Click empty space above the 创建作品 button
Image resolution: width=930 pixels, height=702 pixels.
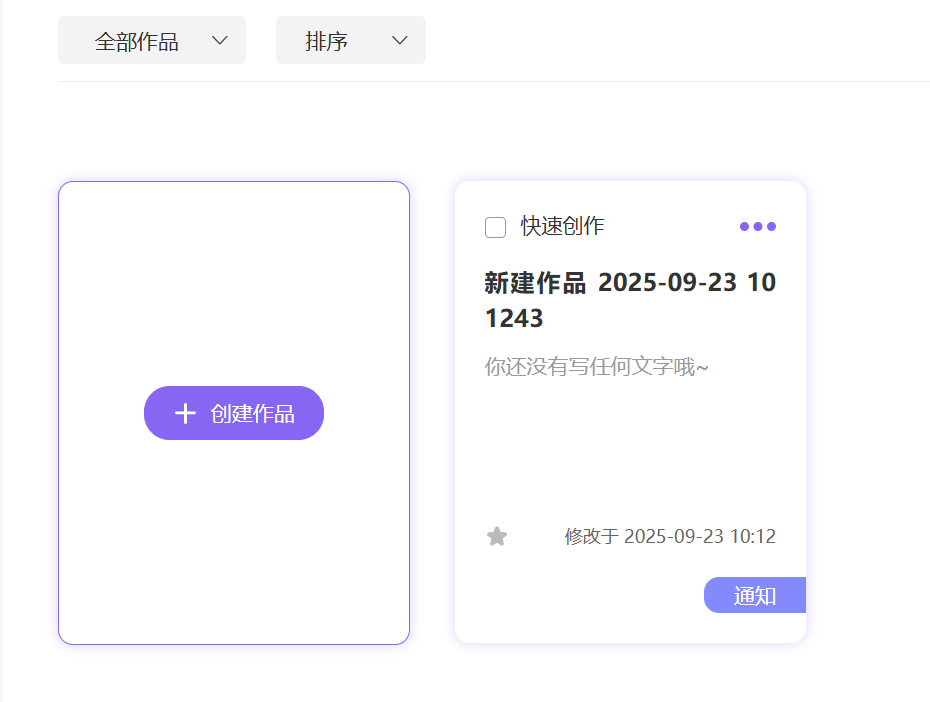[x=234, y=280]
